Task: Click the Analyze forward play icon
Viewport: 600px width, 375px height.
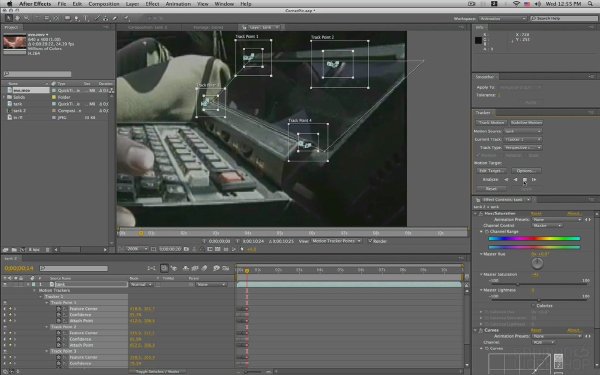Action: tap(525, 179)
